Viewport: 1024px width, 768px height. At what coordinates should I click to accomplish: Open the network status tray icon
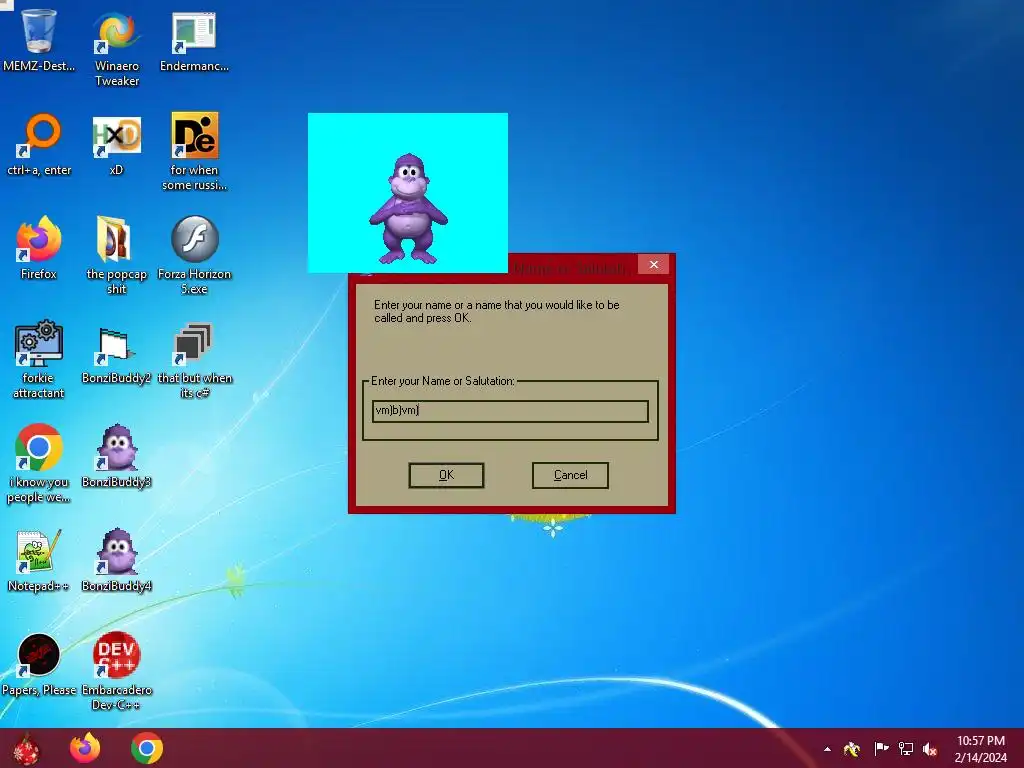pyautogui.click(x=906, y=748)
